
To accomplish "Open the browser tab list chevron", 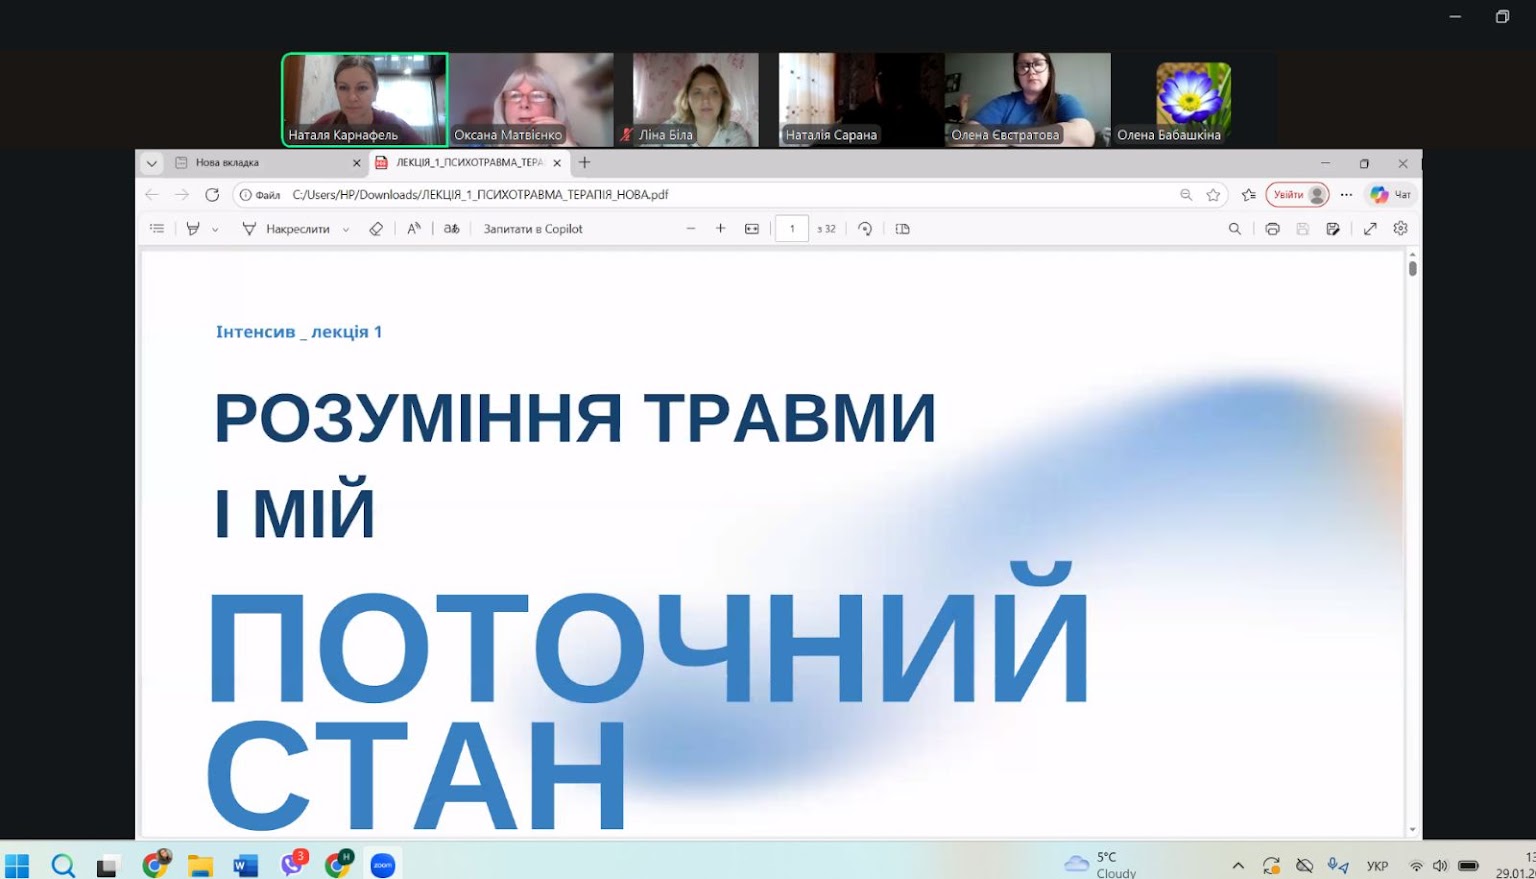I will [x=152, y=163].
